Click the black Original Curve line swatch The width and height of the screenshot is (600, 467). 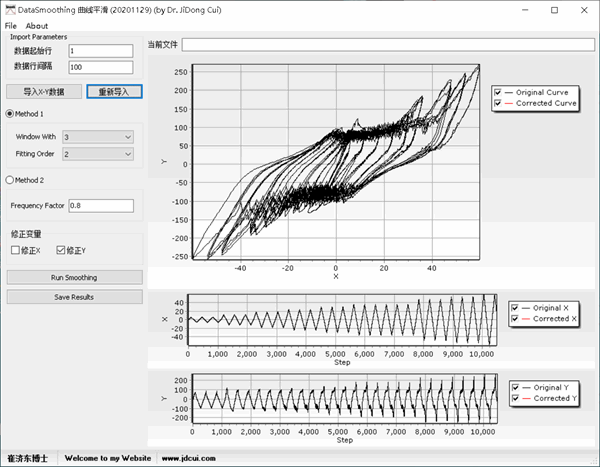pyautogui.click(x=509, y=93)
